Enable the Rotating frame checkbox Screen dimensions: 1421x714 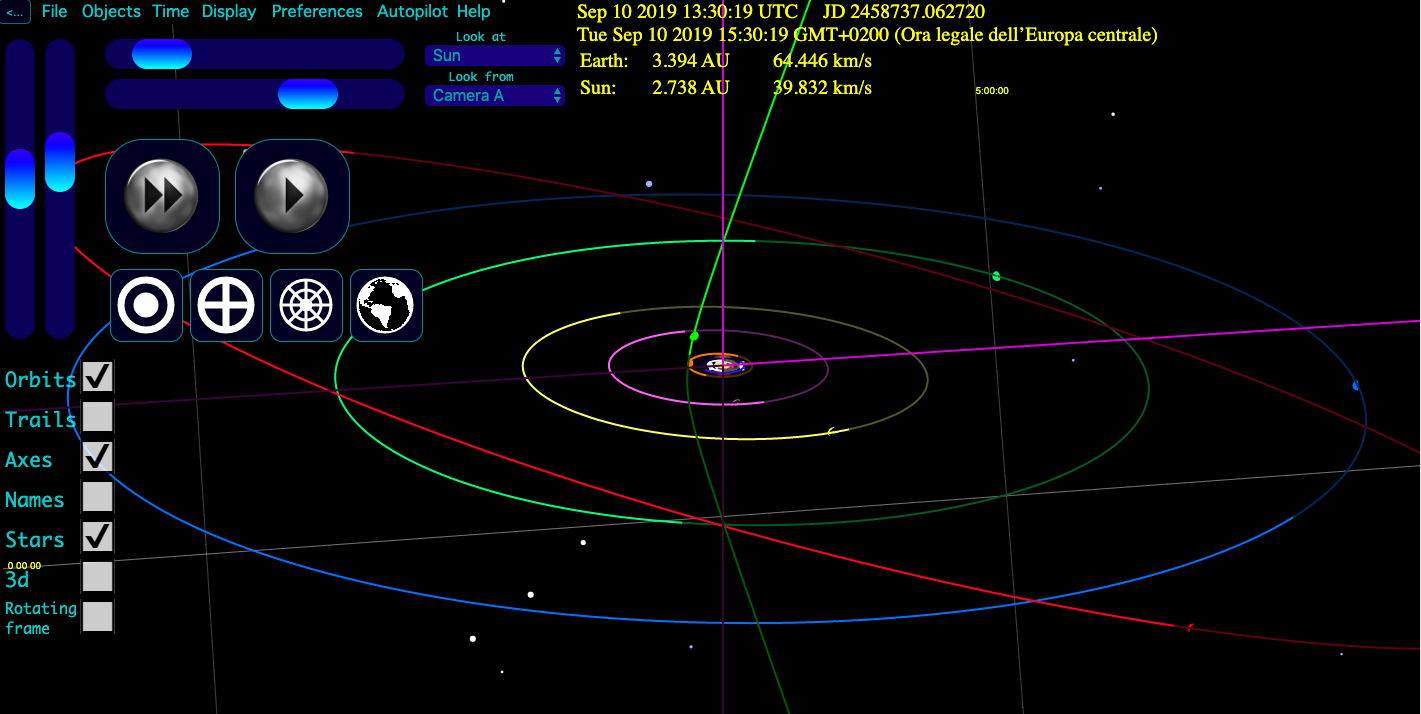97,617
